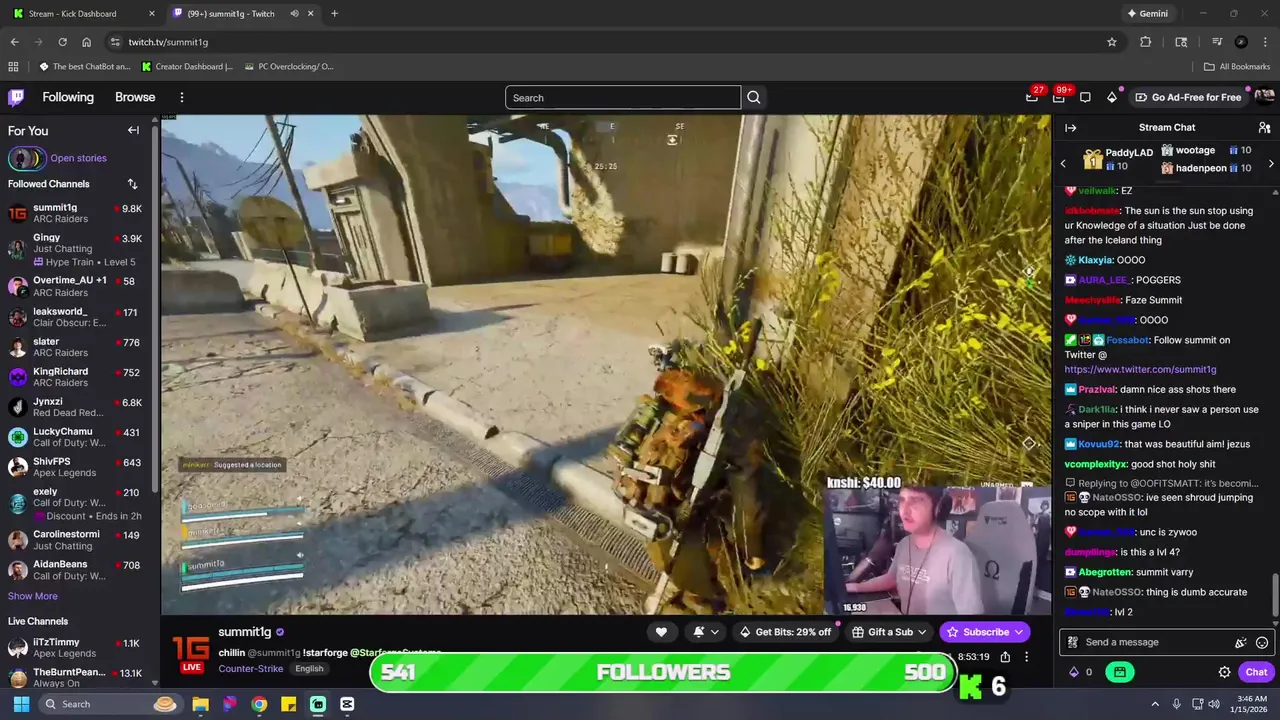Follow the channel with the heart icon
The height and width of the screenshot is (720, 1280).
click(661, 632)
